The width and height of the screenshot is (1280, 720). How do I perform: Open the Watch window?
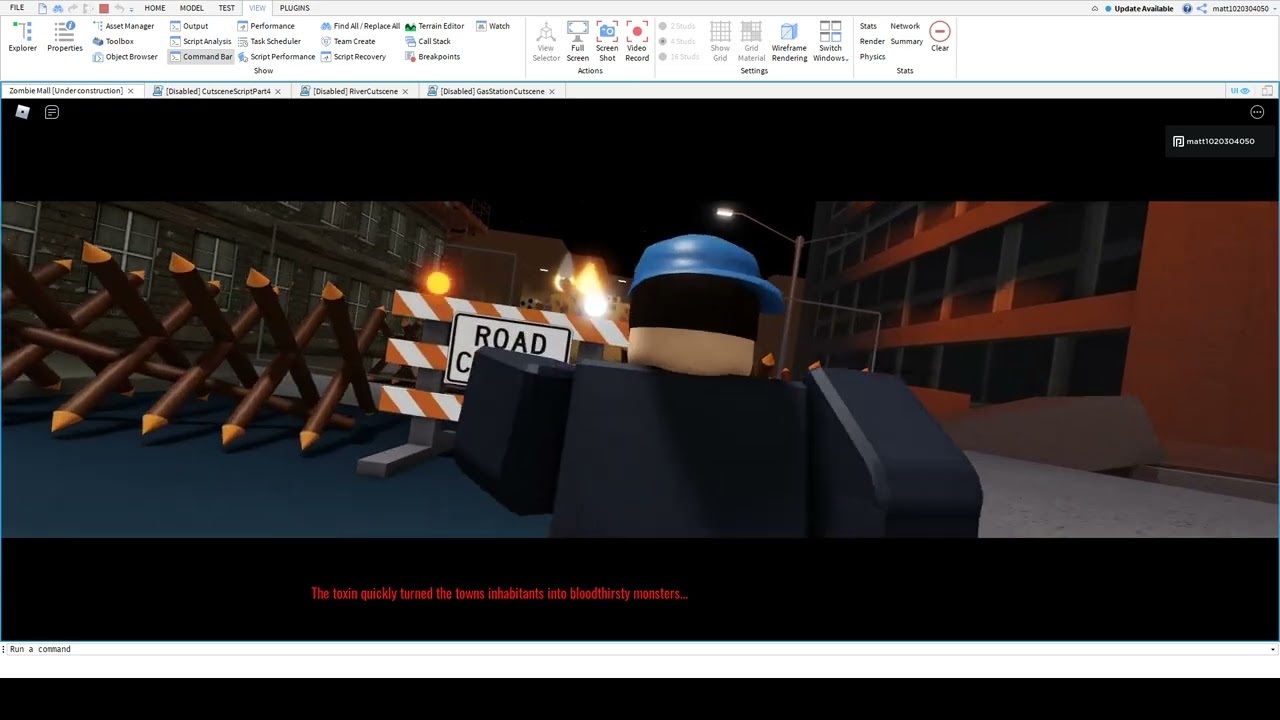(493, 26)
